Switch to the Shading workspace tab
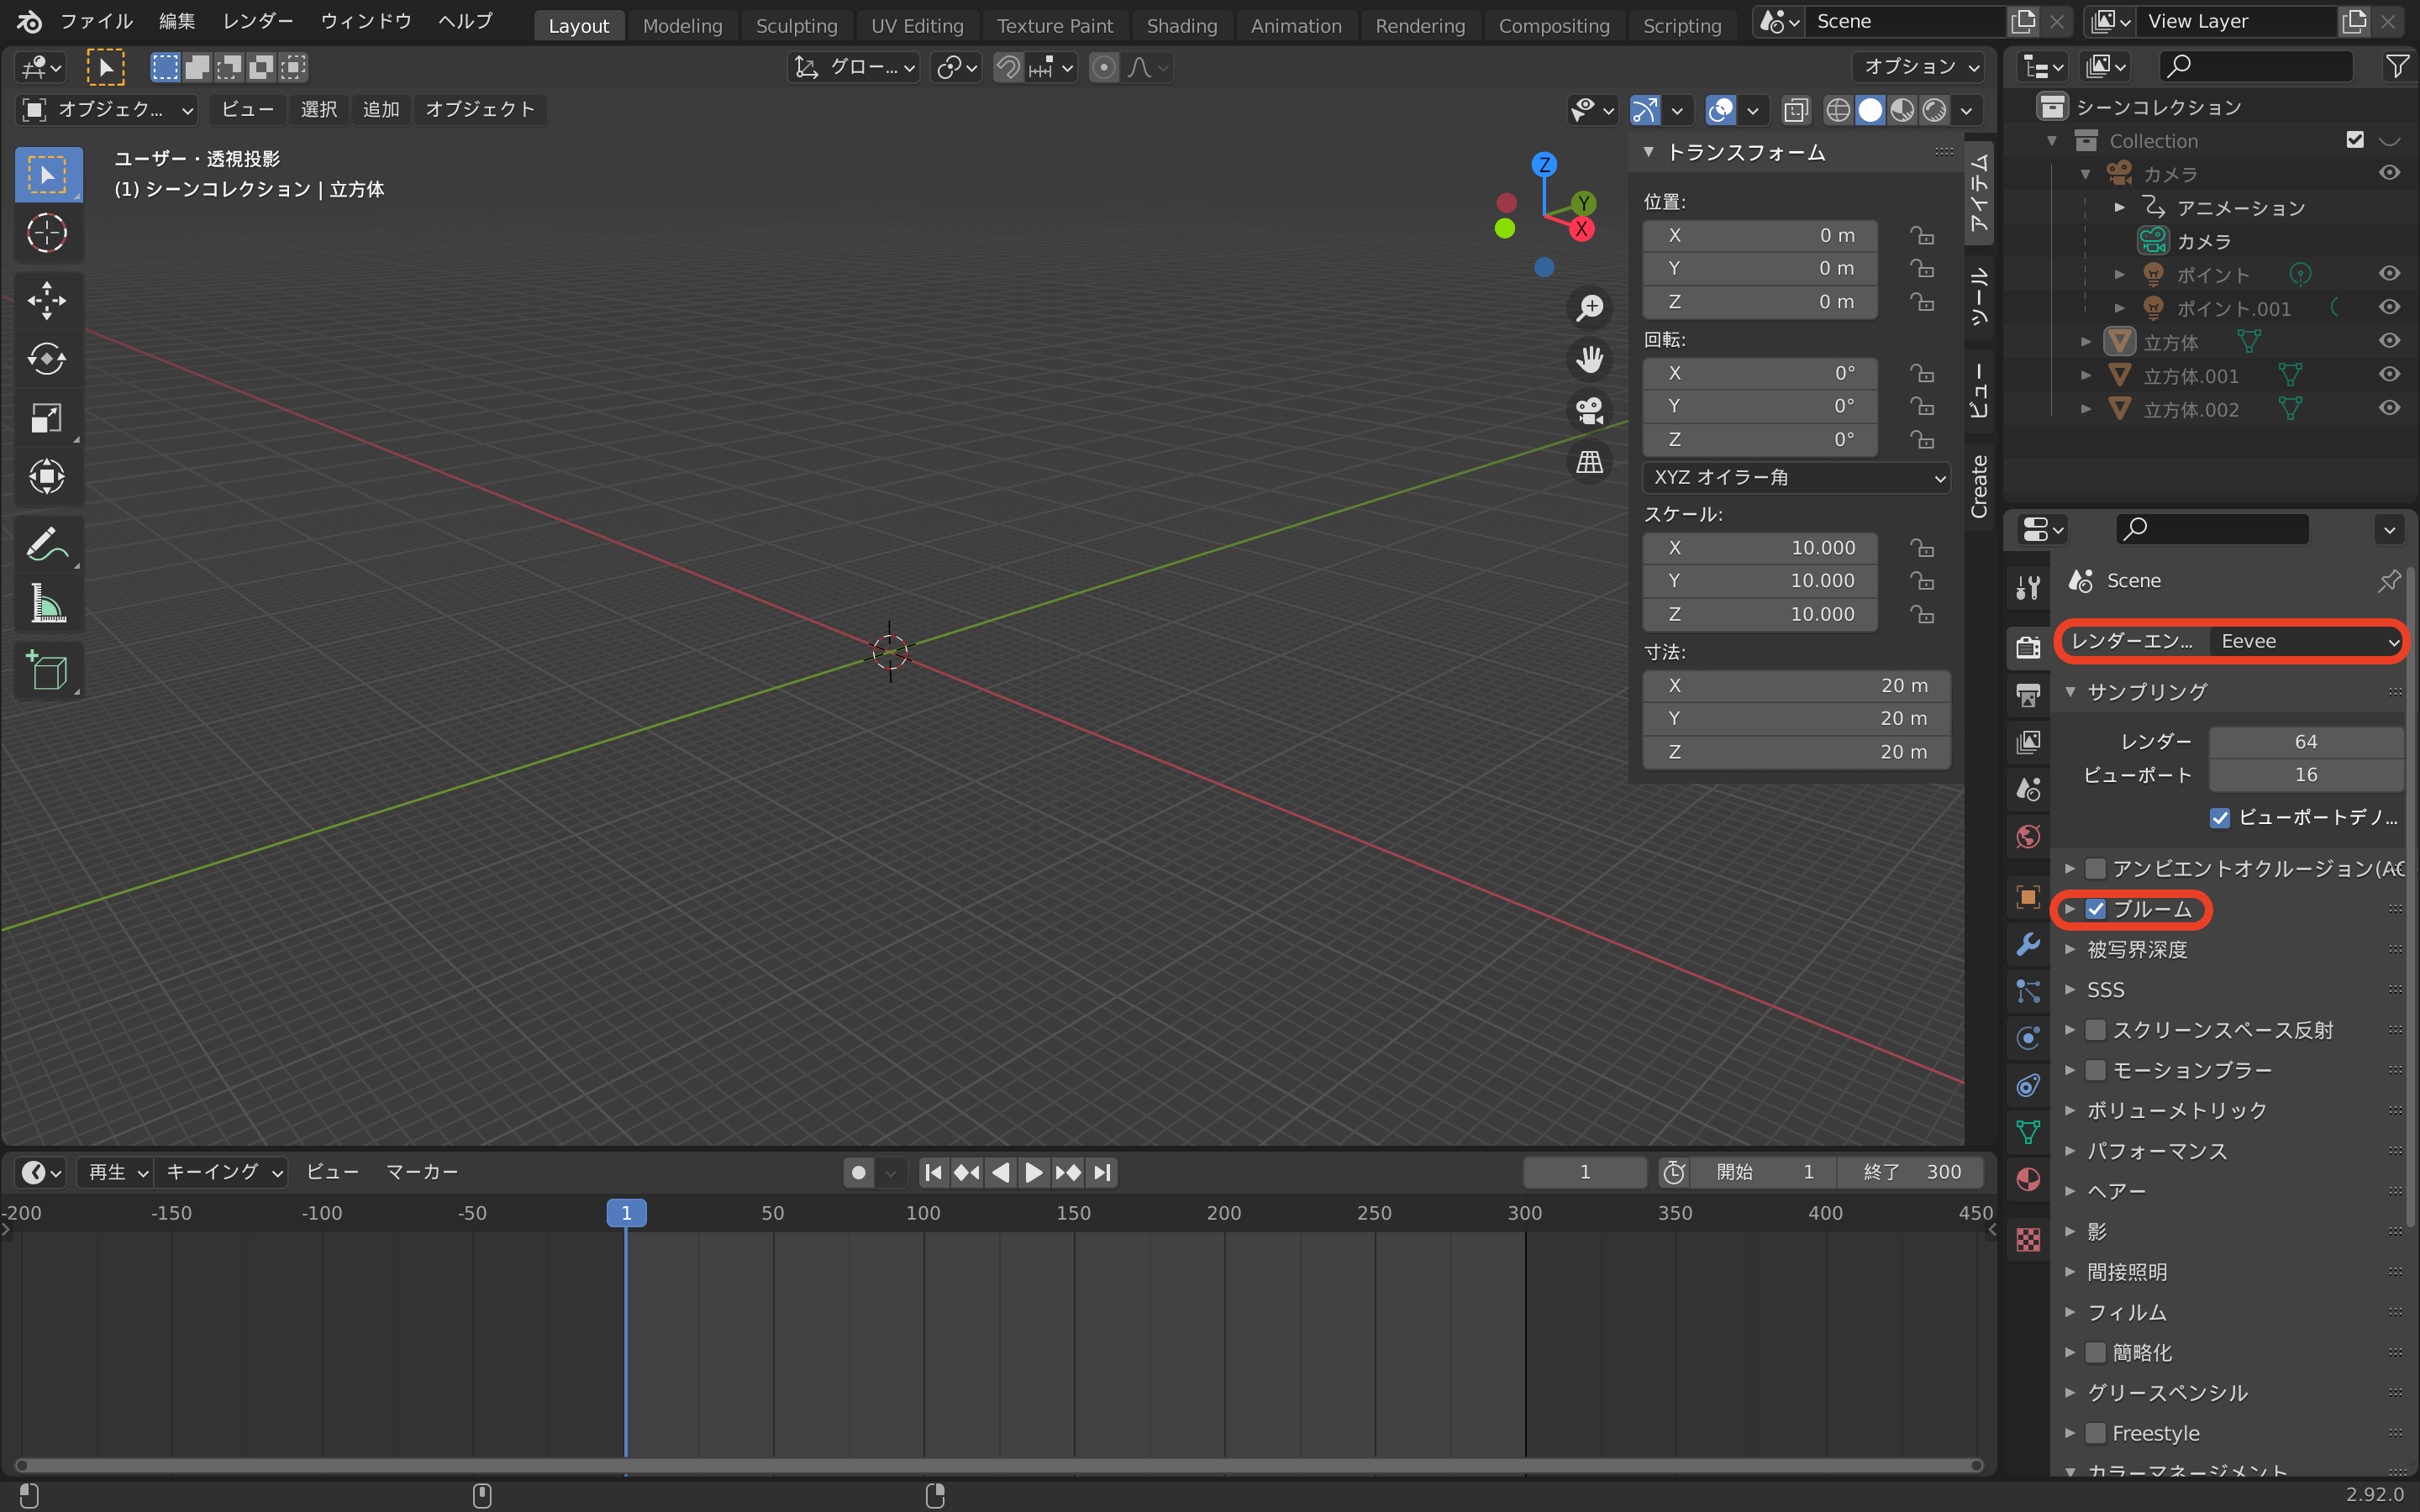 tap(1181, 25)
